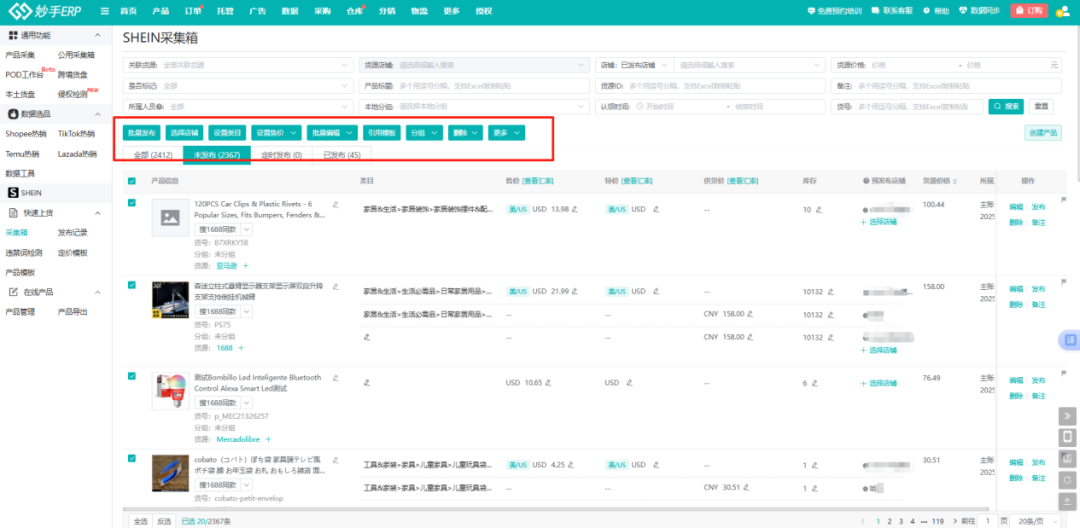Click the hamburger menu icon beside the logo
1080x528 pixels.
tap(106, 11)
